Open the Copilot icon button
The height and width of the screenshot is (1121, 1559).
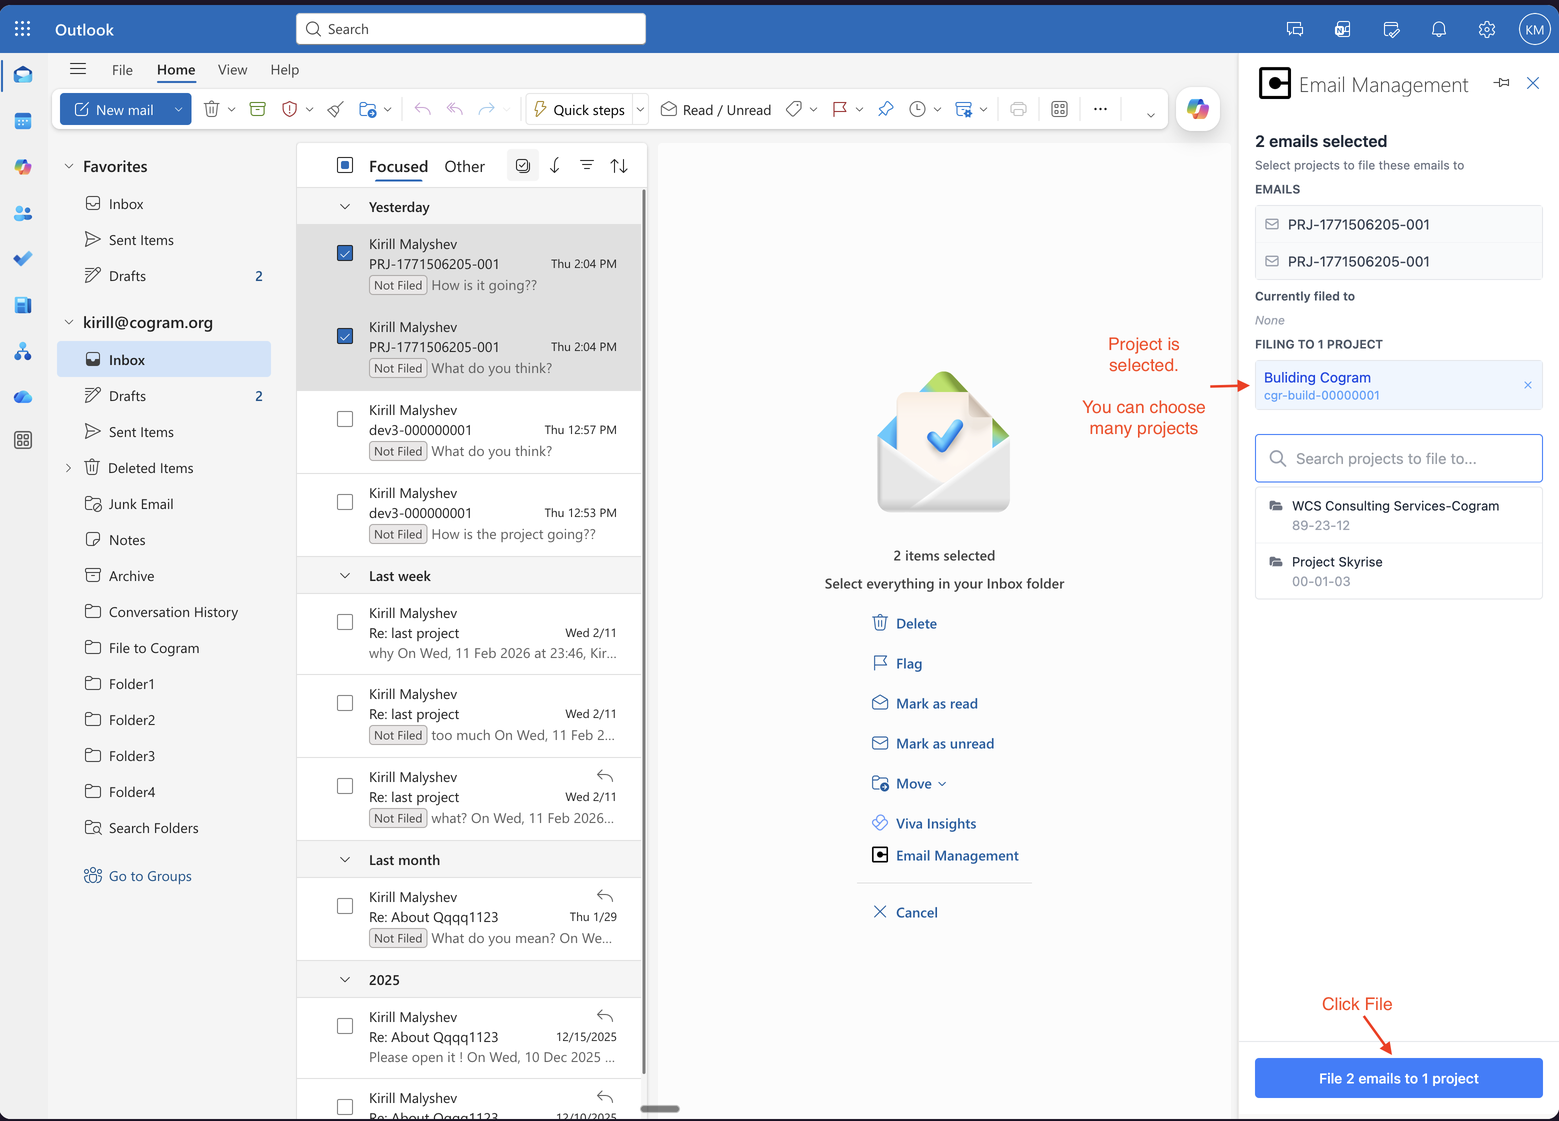pos(1197,109)
